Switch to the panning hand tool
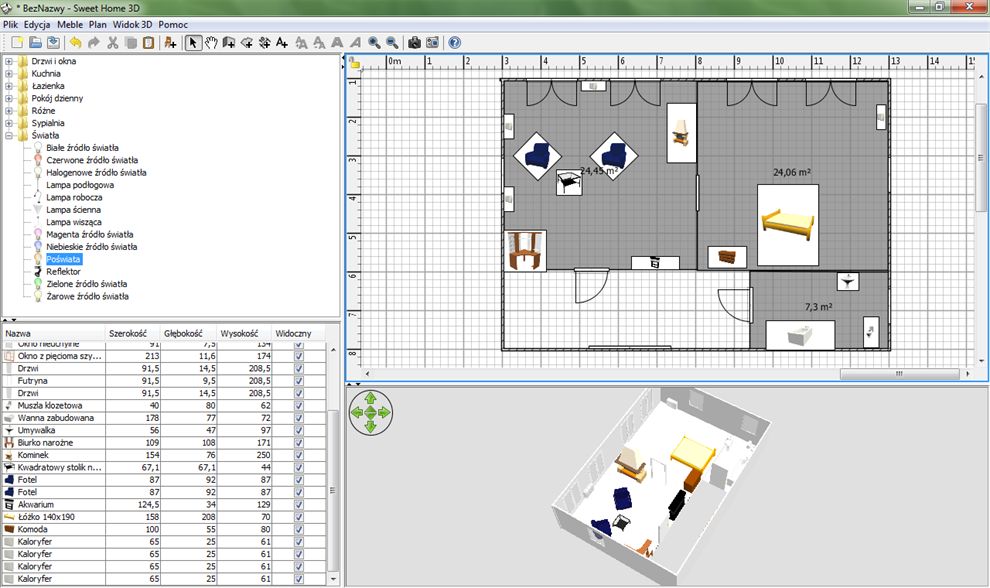Image resolution: width=990 pixels, height=588 pixels. [211, 43]
